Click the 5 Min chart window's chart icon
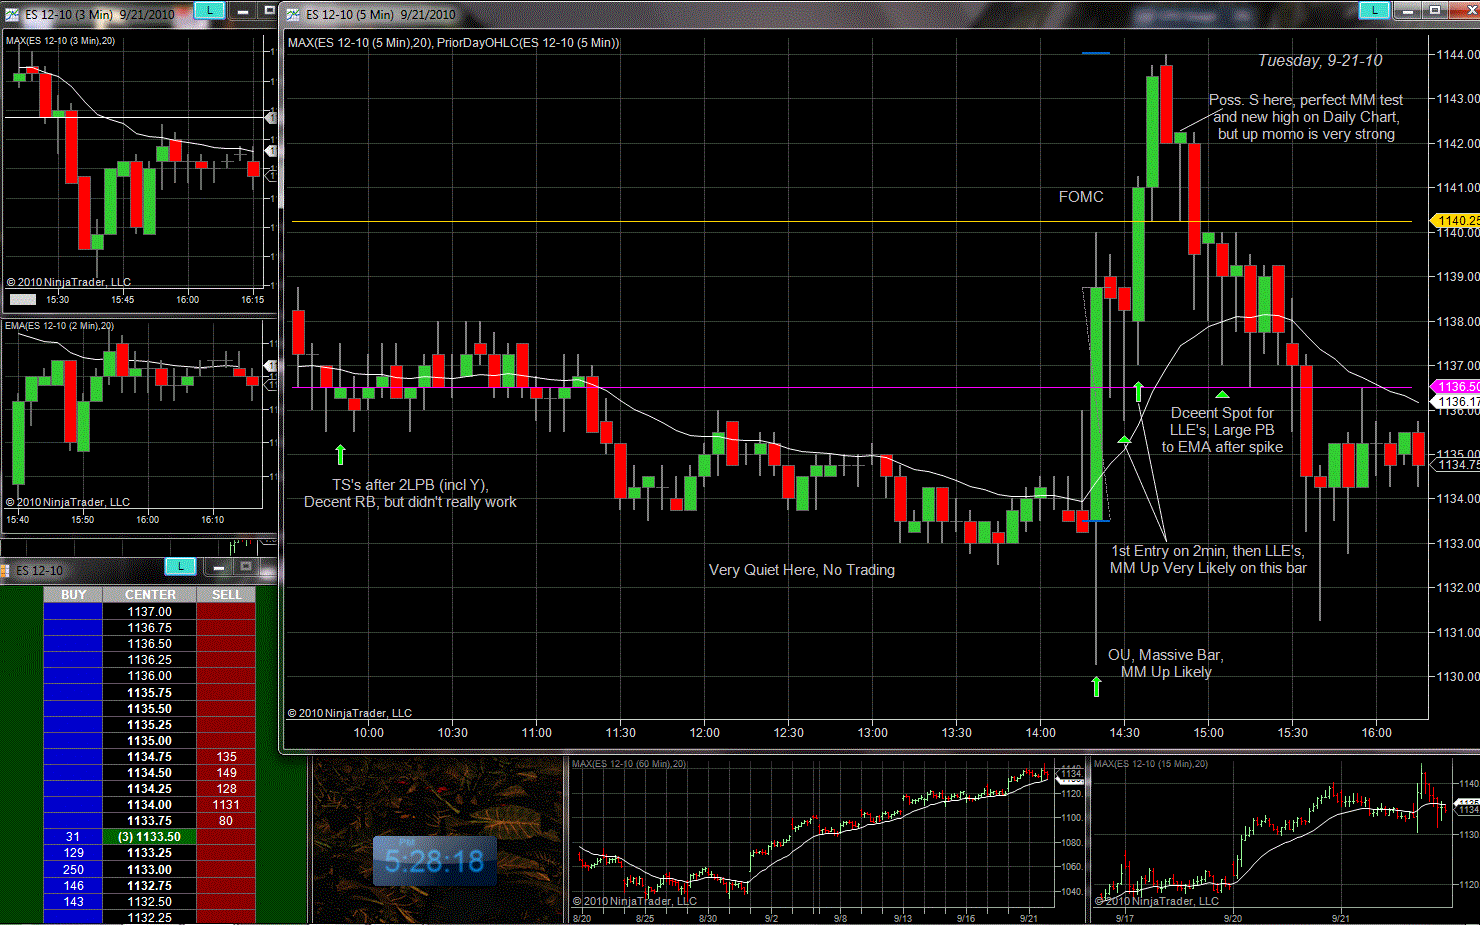The width and height of the screenshot is (1480, 925). click(x=293, y=14)
